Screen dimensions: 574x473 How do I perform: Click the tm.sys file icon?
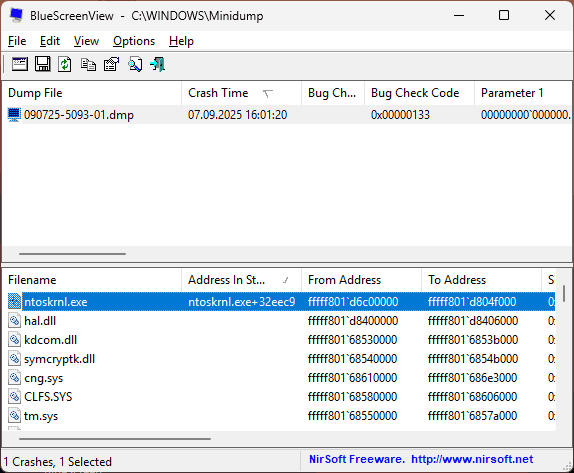pyautogui.click(x=14, y=416)
